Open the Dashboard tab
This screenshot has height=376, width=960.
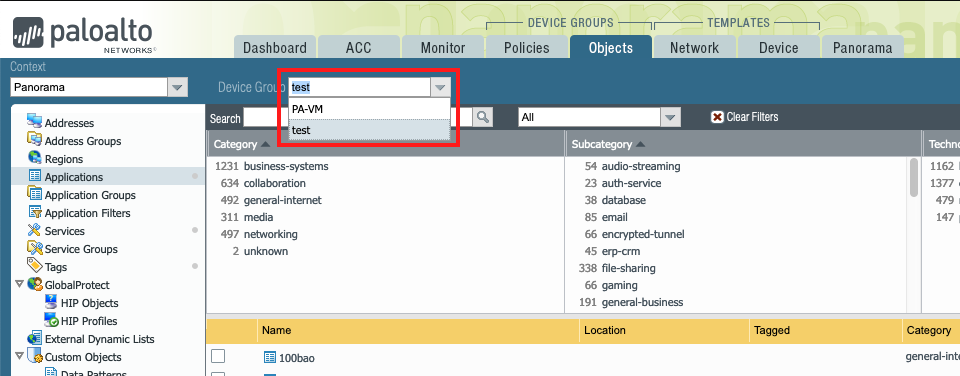pyautogui.click(x=275, y=48)
